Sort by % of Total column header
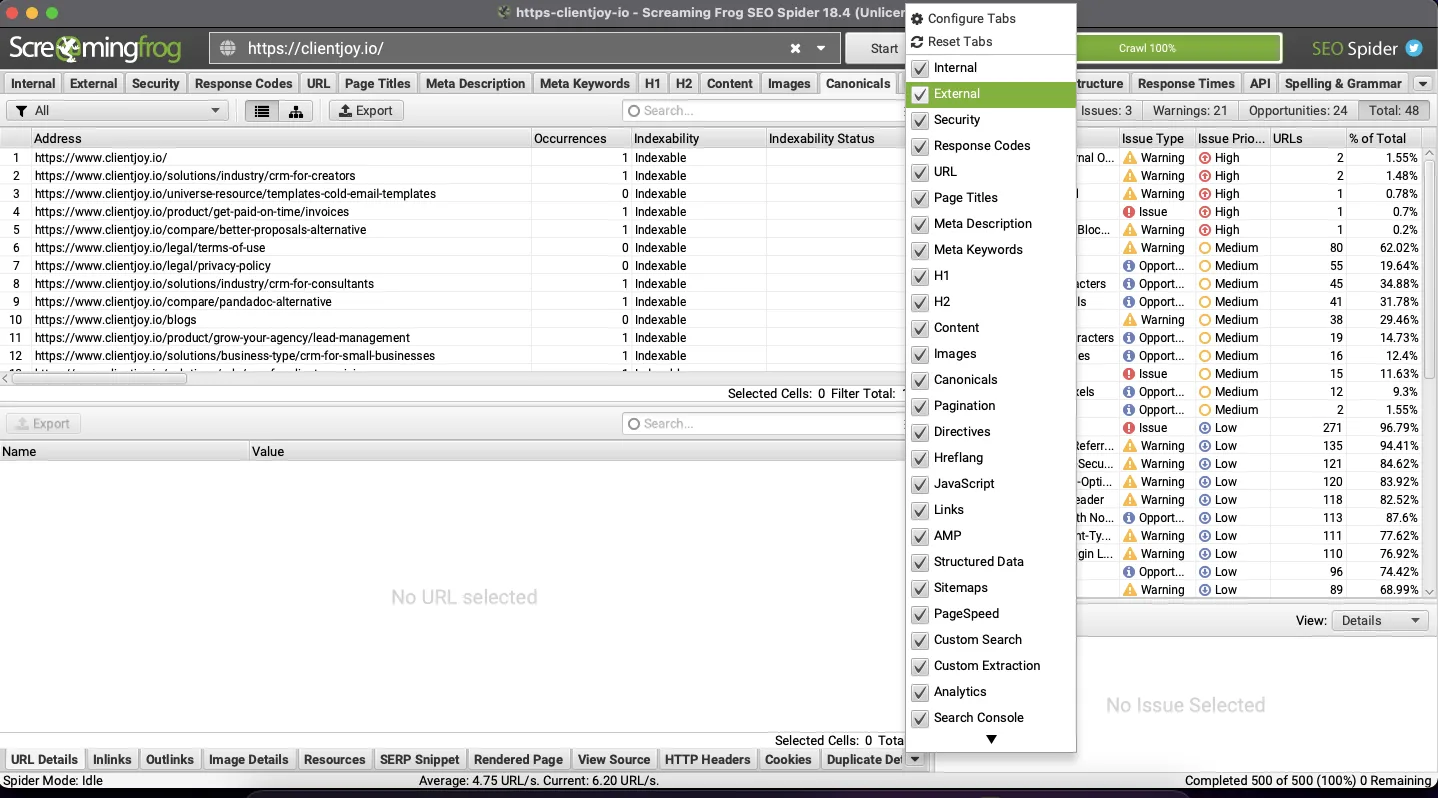The image size is (1438, 798). point(1382,139)
